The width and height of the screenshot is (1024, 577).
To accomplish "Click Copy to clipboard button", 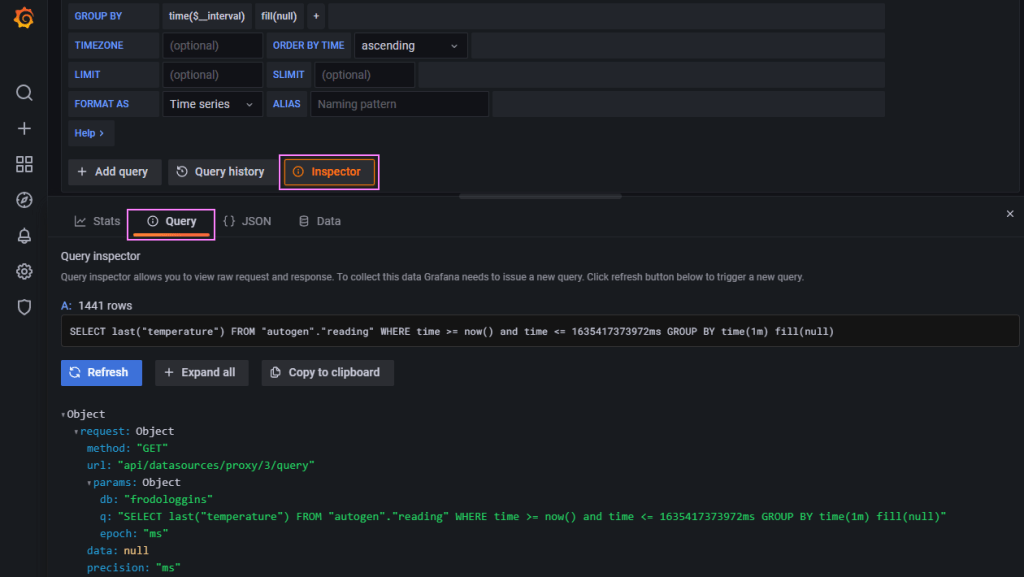I will (327, 372).
